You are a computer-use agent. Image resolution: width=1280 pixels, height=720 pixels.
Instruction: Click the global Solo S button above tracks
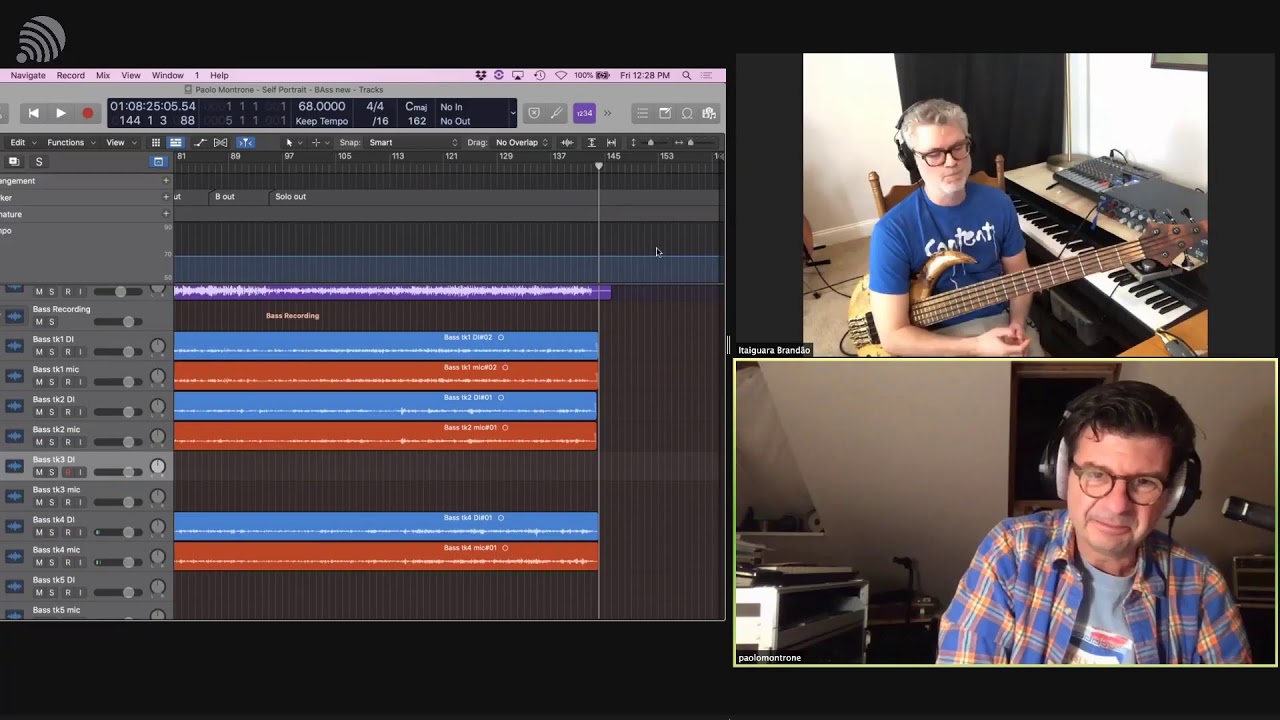(x=39, y=162)
